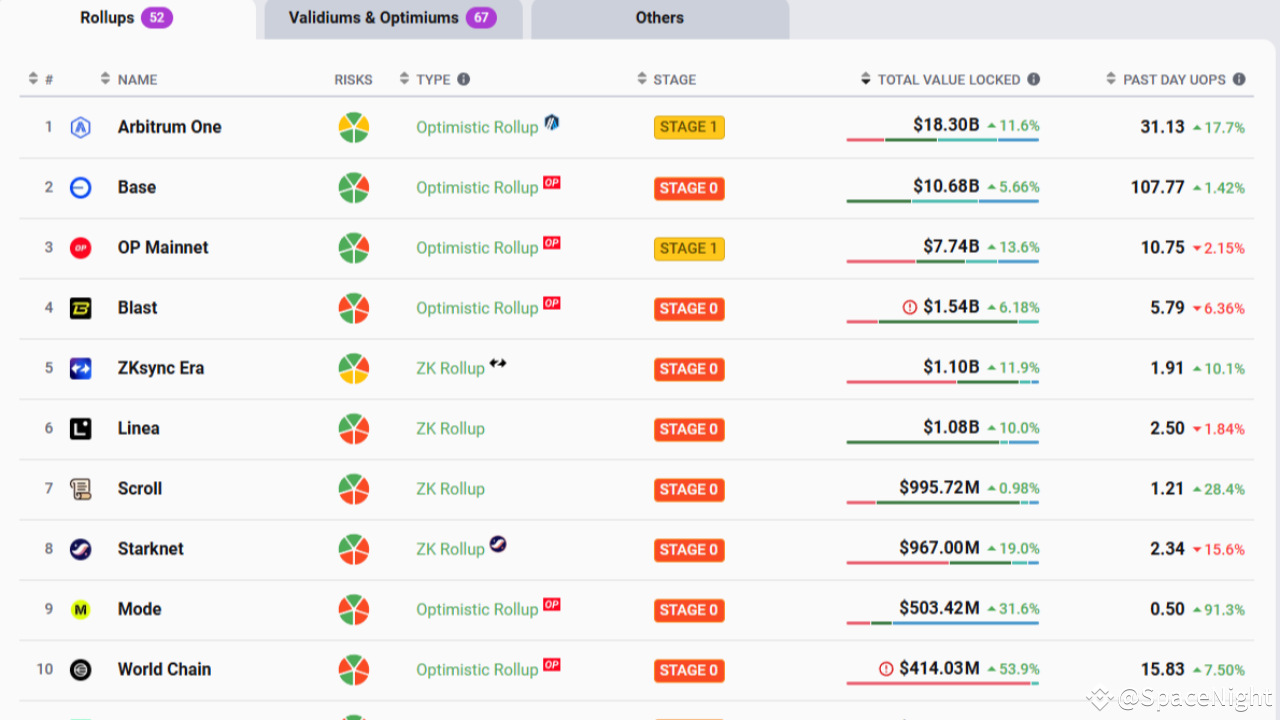Screen dimensions: 1280x720
Task: Sort table by Stage column
Action: [x=667, y=79]
